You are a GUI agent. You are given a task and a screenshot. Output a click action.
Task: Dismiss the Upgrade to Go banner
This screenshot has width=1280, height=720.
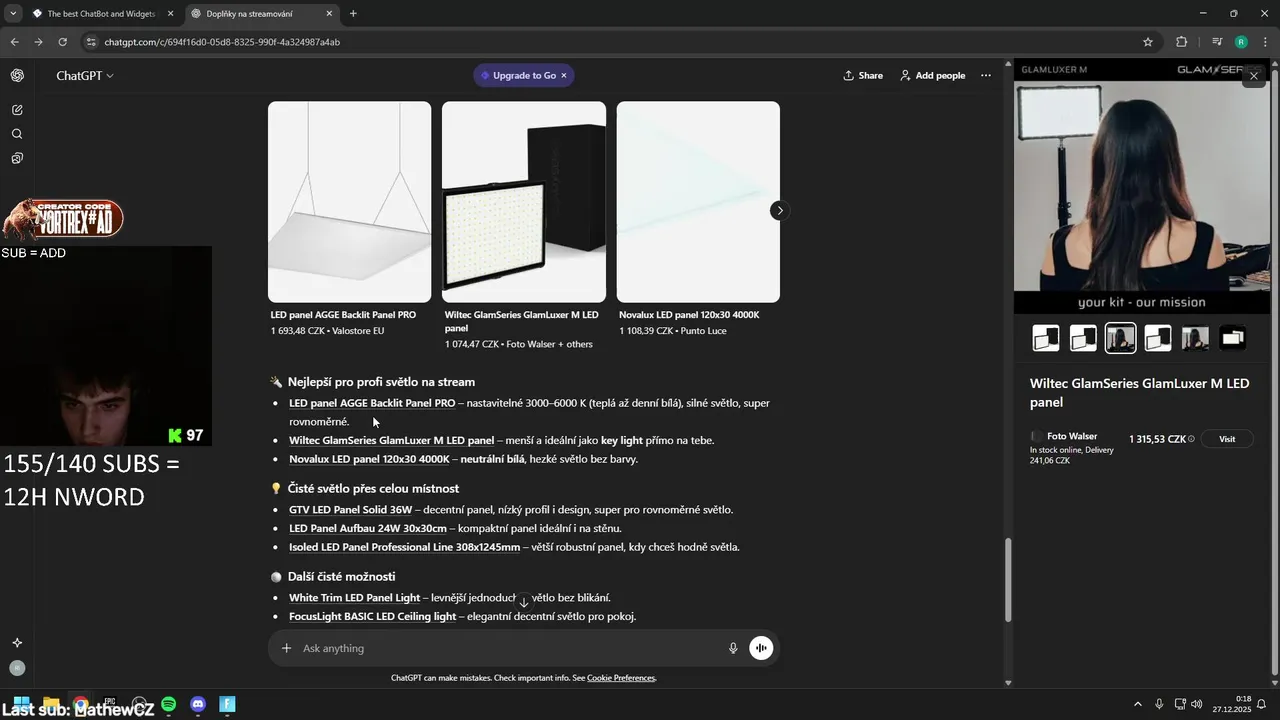pyautogui.click(x=563, y=75)
